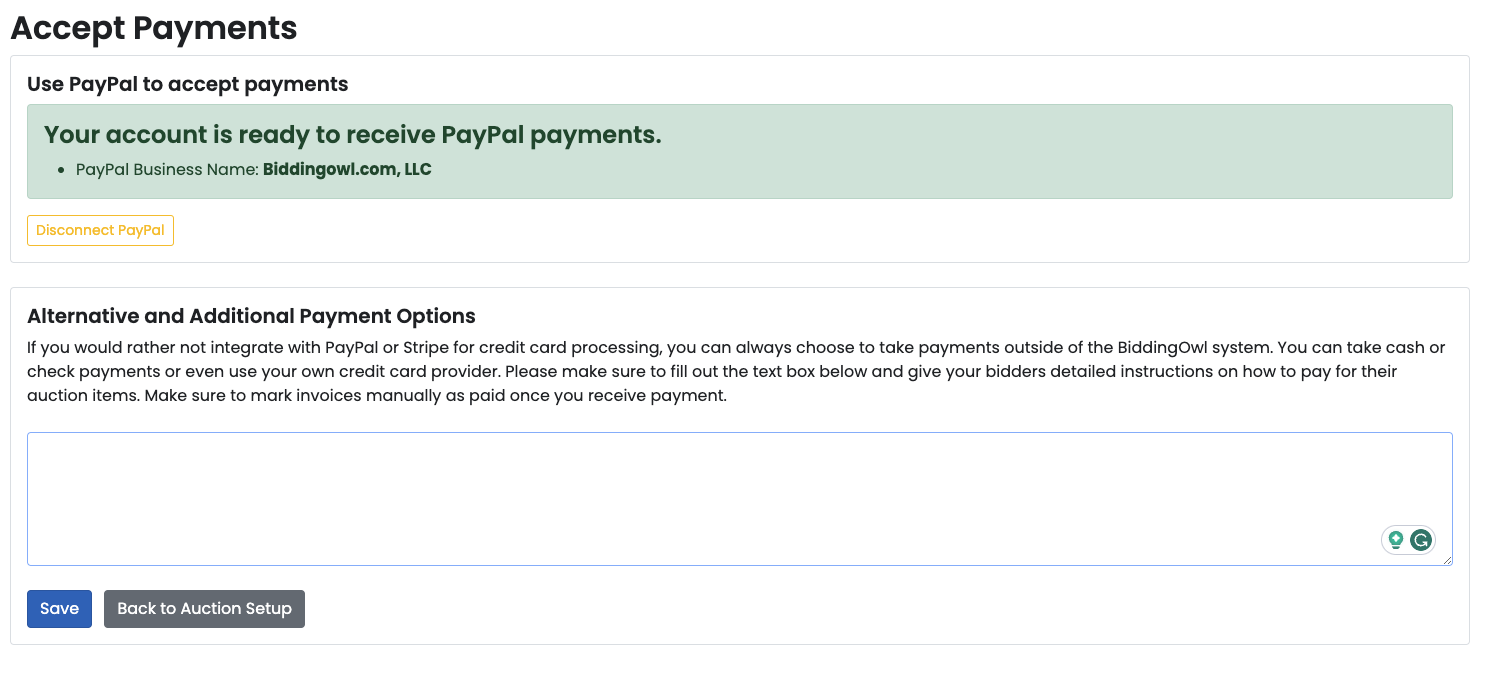Screen dimensions: 1494x686
Task: Go back to Auction Setup
Action: 204,609
